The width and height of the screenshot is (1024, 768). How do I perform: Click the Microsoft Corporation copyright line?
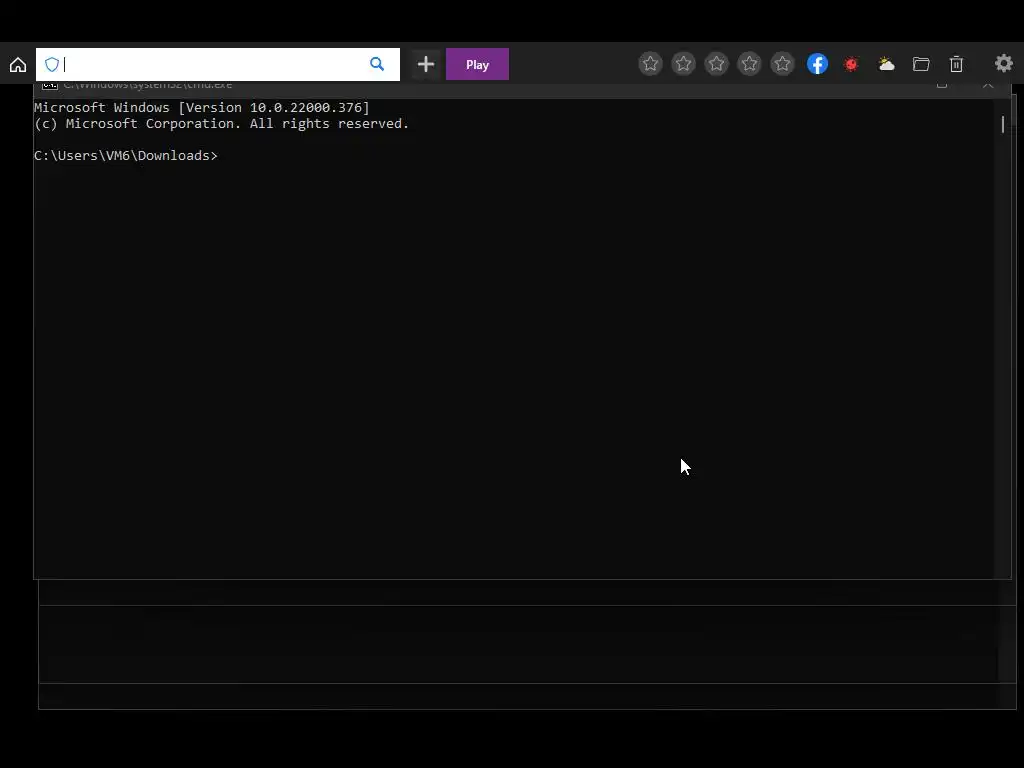point(221,124)
